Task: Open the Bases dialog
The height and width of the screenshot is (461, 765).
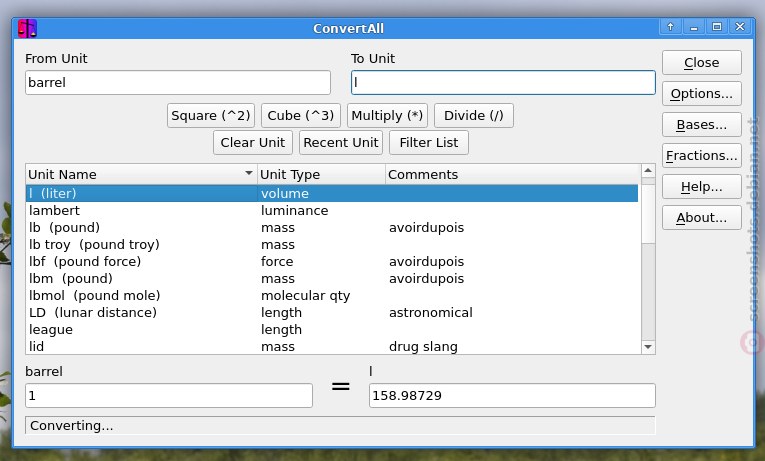Action: [702, 125]
